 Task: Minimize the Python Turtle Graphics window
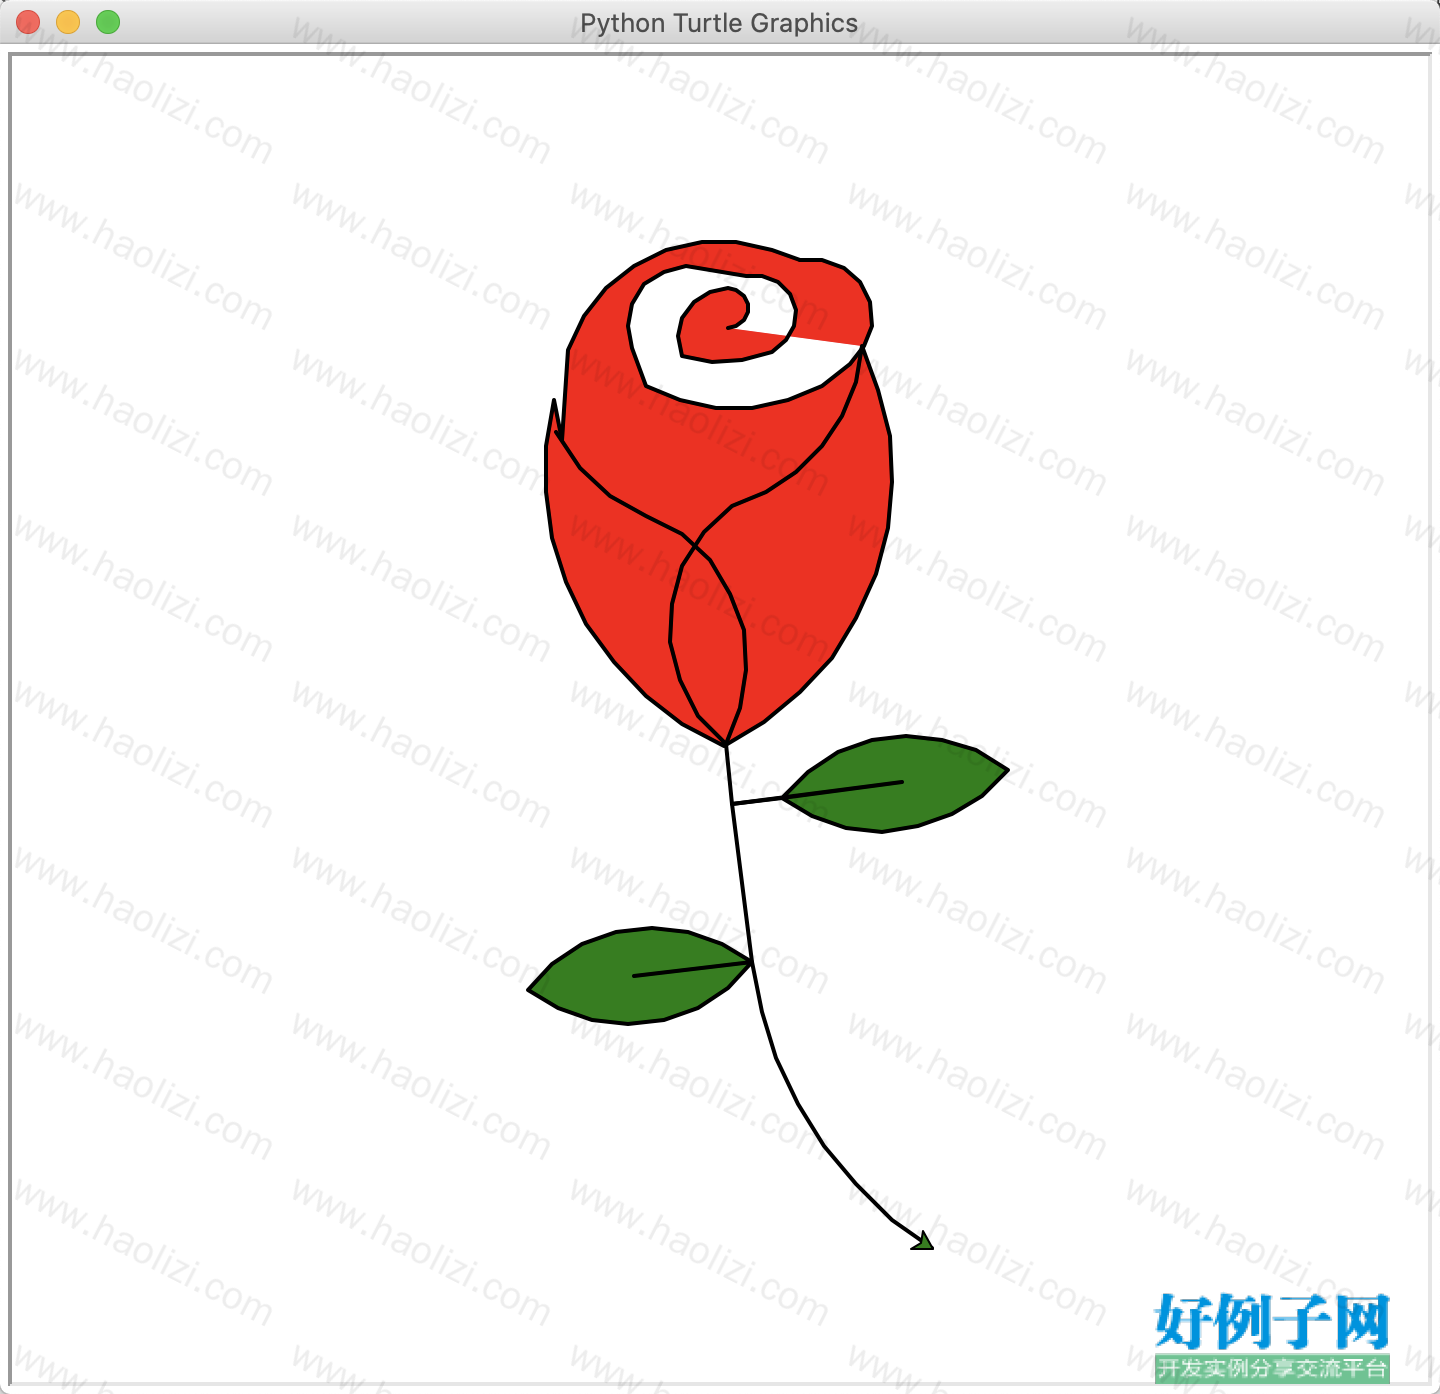pyautogui.click(x=68, y=22)
